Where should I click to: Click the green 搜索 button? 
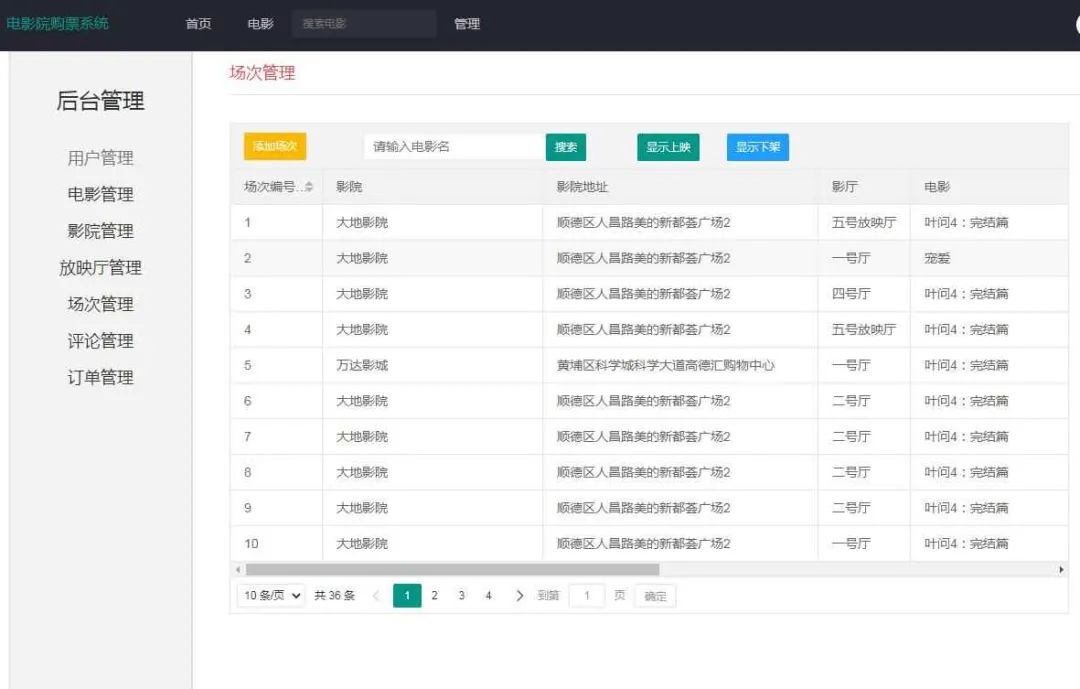tap(566, 145)
